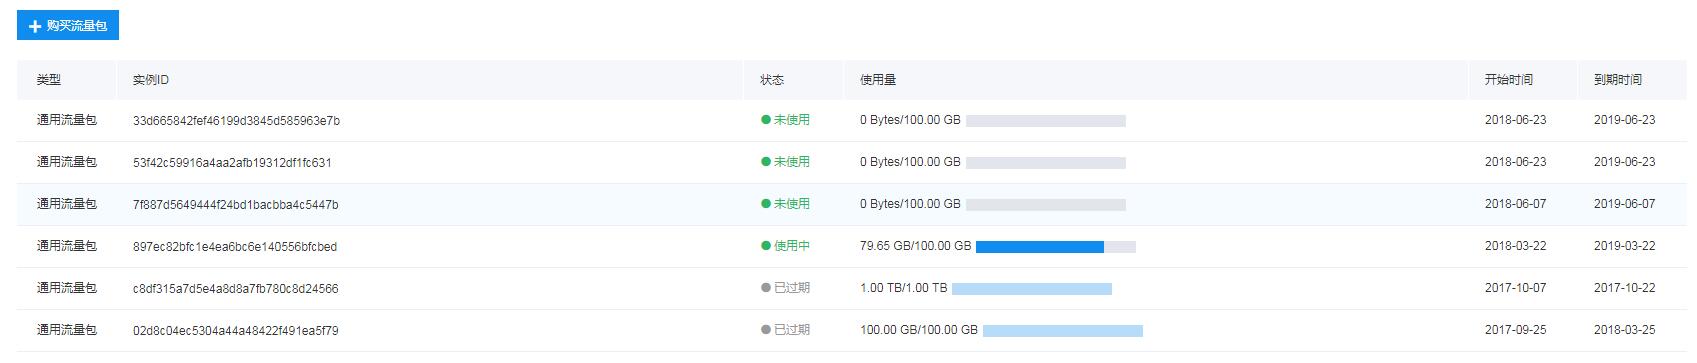
Task: Click 已过期 status of row 02d8c04ec530
Action: coord(786,330)
